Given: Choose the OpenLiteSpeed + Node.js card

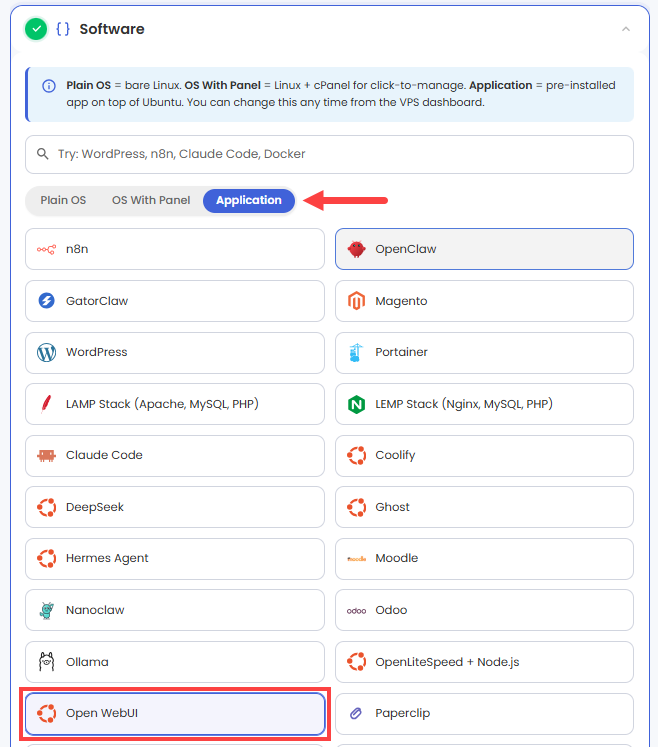Looking at the screenshot, I should click(x=484, y=662).
